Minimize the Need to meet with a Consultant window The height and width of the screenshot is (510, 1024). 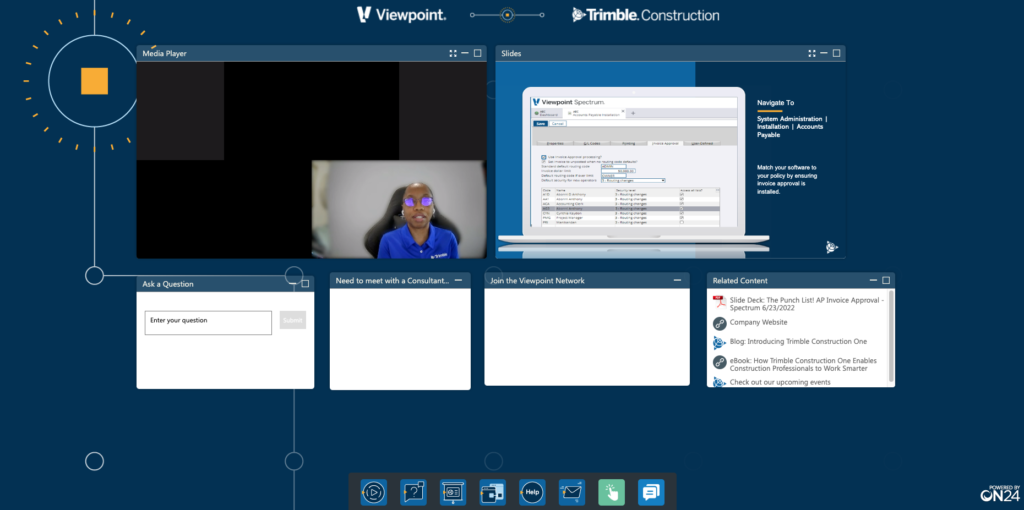pyautogui.click(x=458, y=280)
